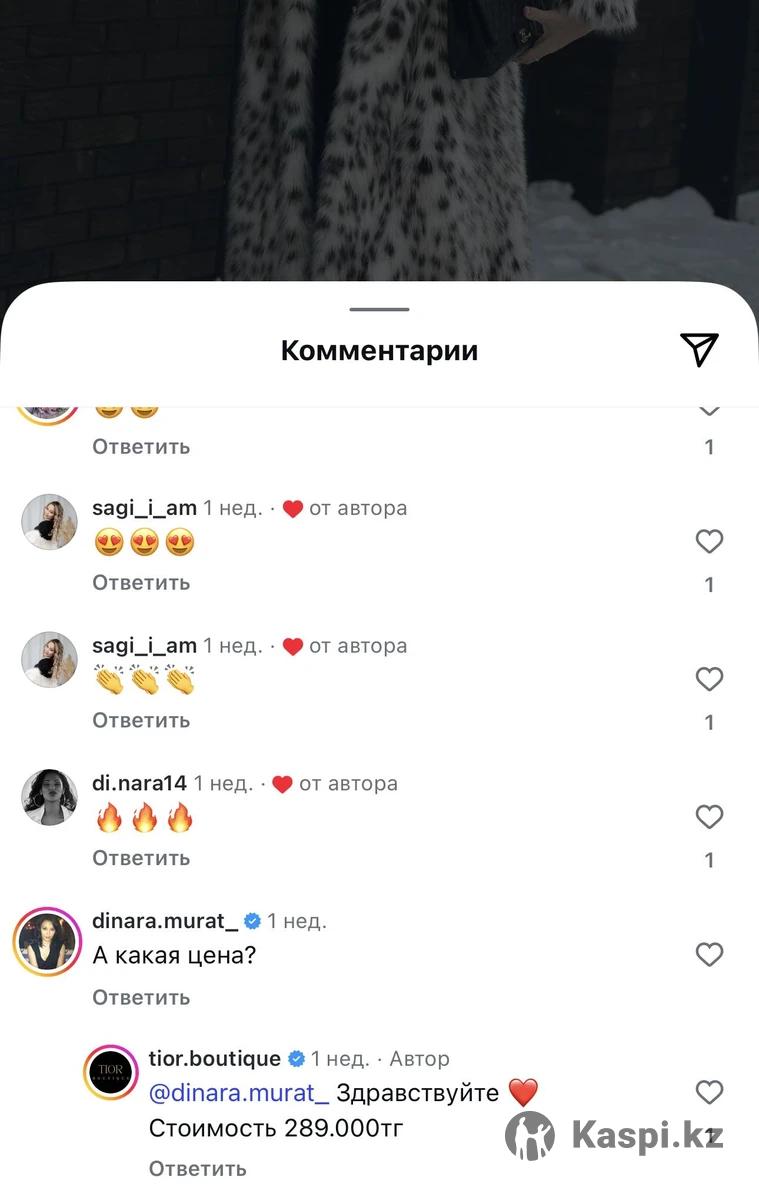Viewport: 759px width, 1200px height.
Task: Tap the comments sheet drag handle
Action: pyautogui.click(x=380, y=310)
